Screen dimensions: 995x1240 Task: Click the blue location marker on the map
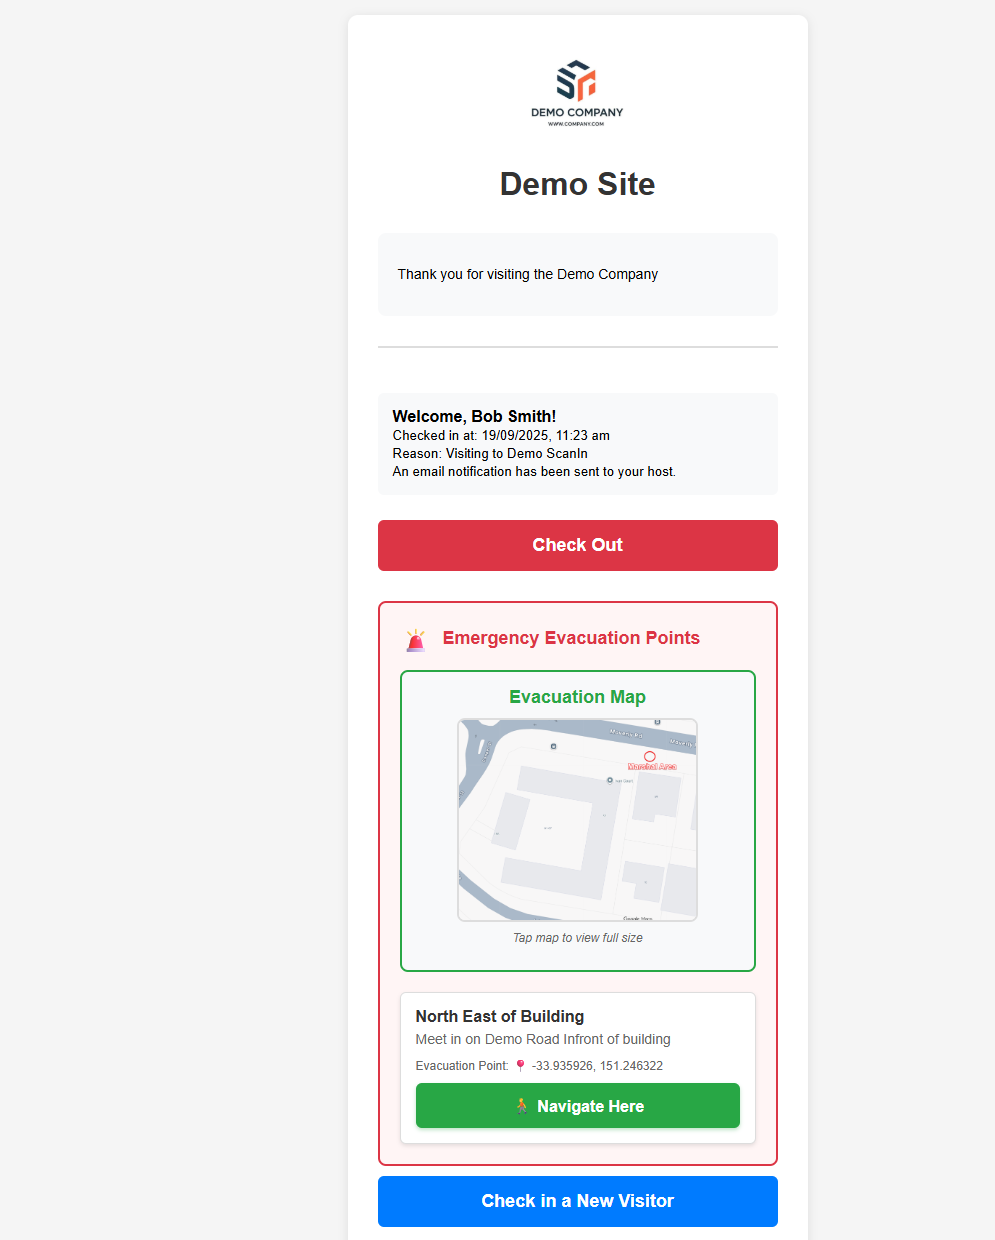click(610, 780)
